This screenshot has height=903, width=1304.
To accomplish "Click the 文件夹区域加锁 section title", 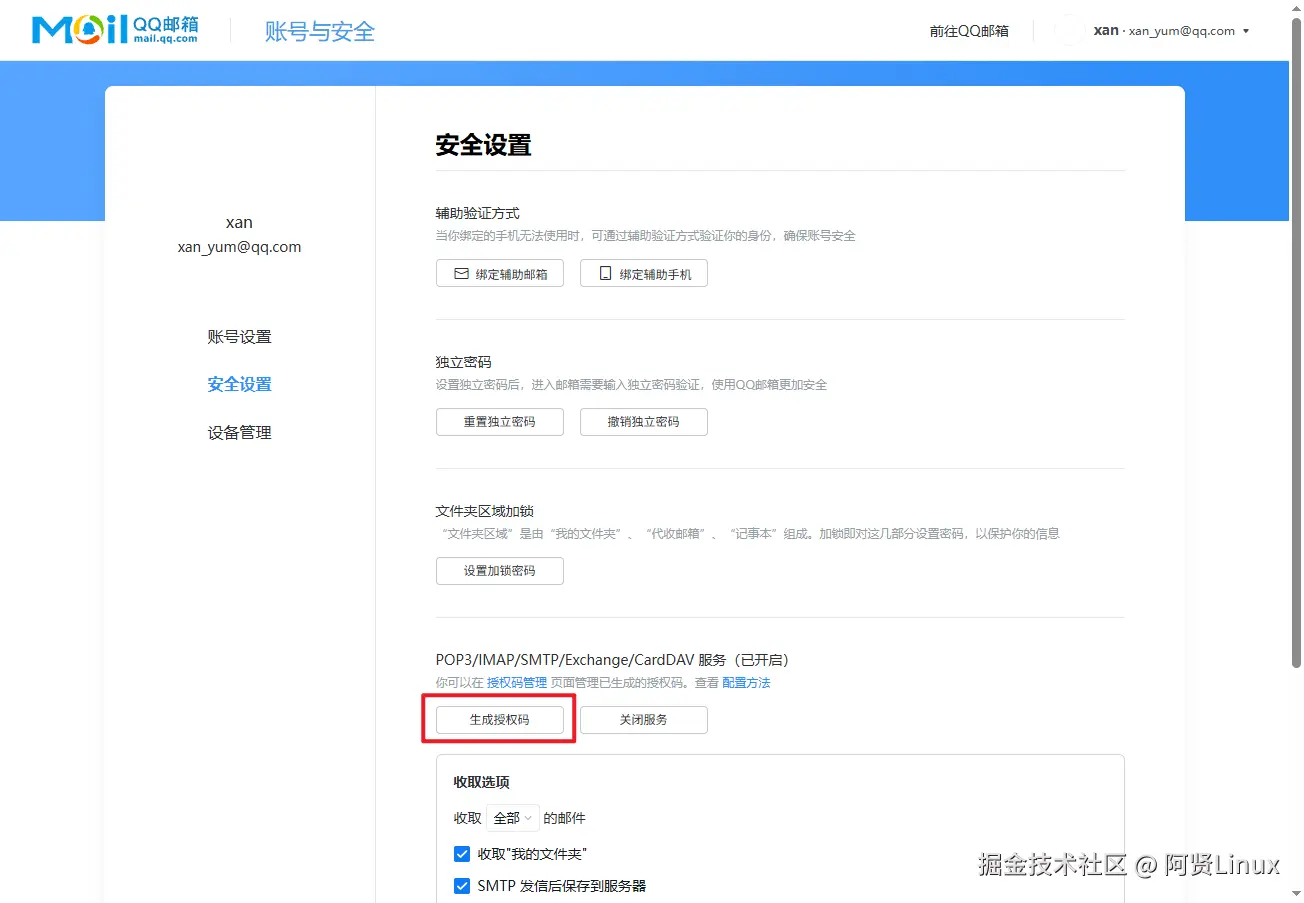I will pyautogui.click(x=485, y=511).
